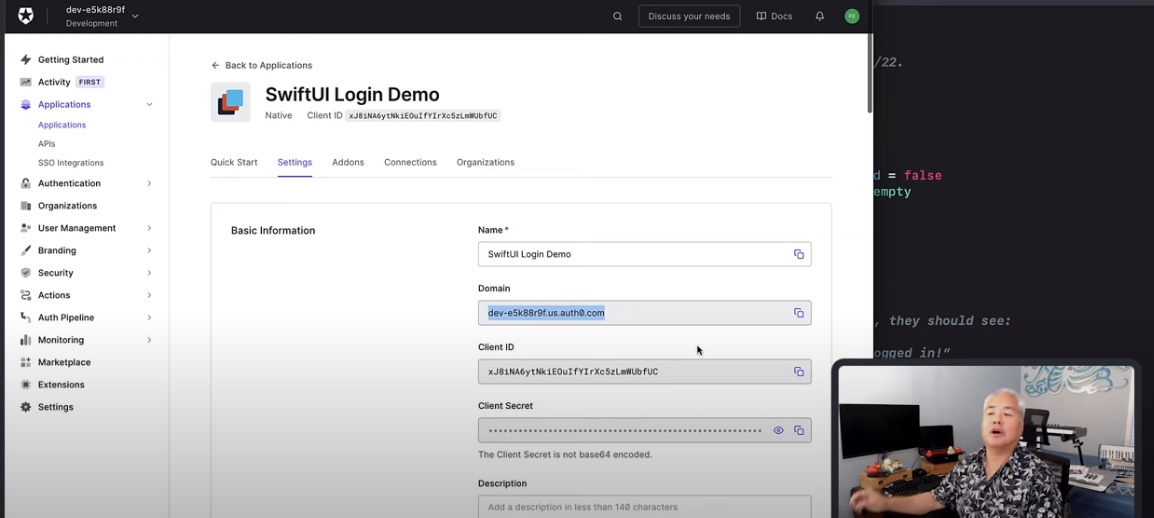Click the Settings gear icon in sidebar
Viewport: 1154px width, 518px height.
click(x=26, y=407)
